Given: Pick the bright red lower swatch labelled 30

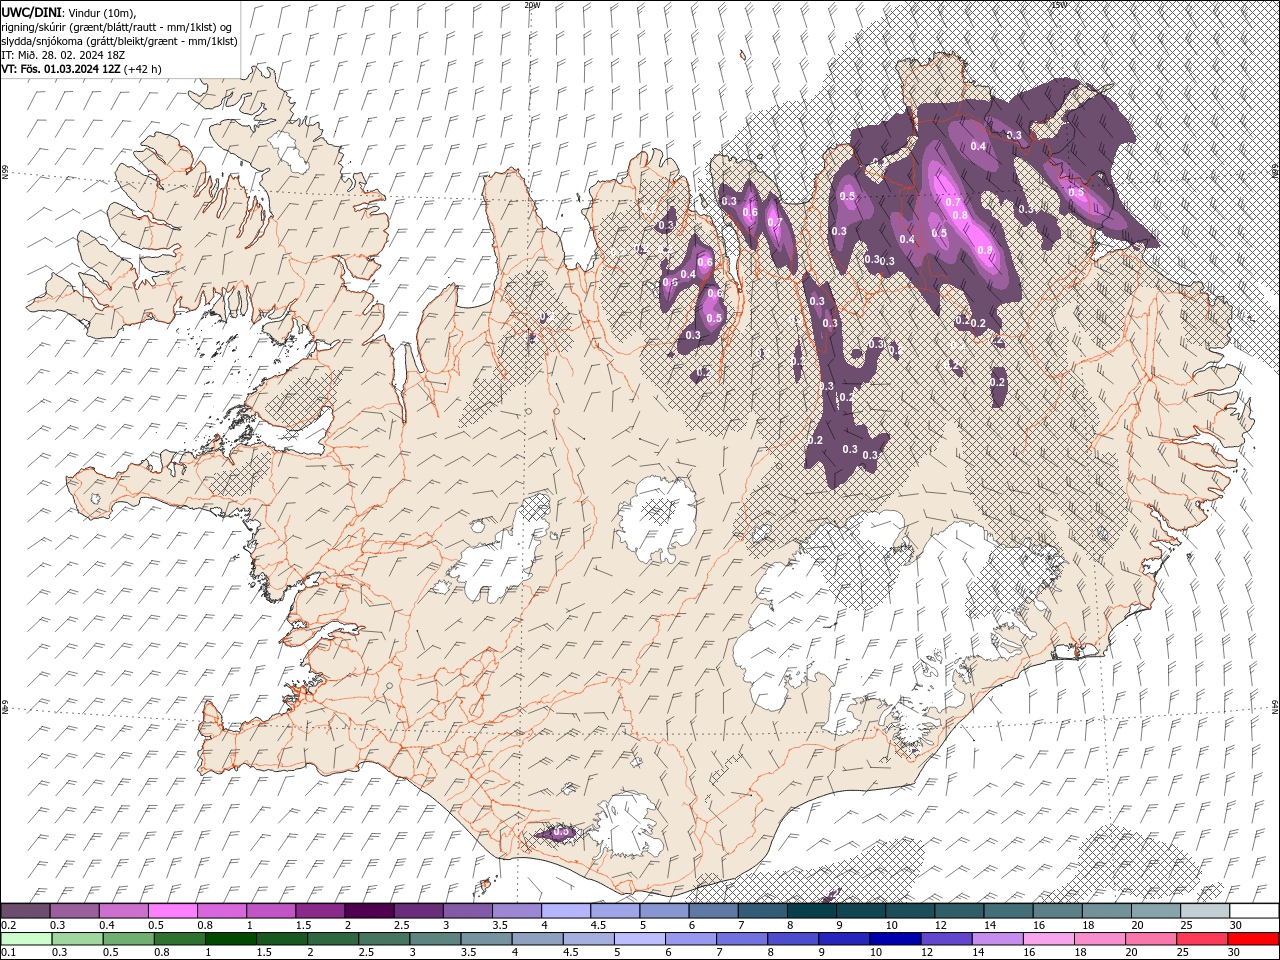Looking at the screenshot, I should point(1252,939).
